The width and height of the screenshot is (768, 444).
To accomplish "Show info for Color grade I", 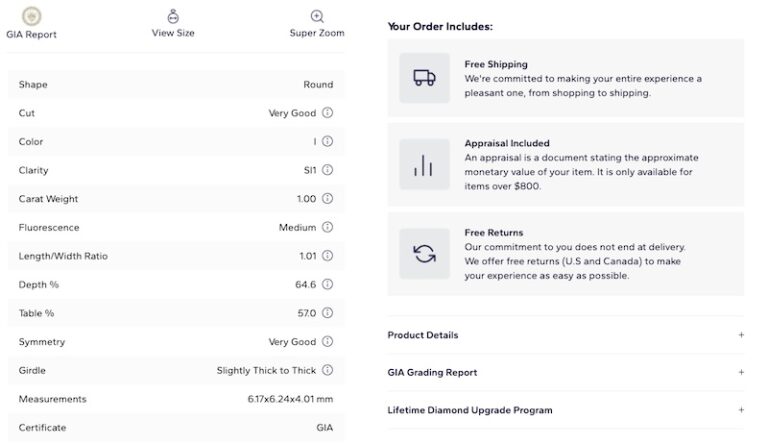I will pyautogui.click(x=327, y=141).
